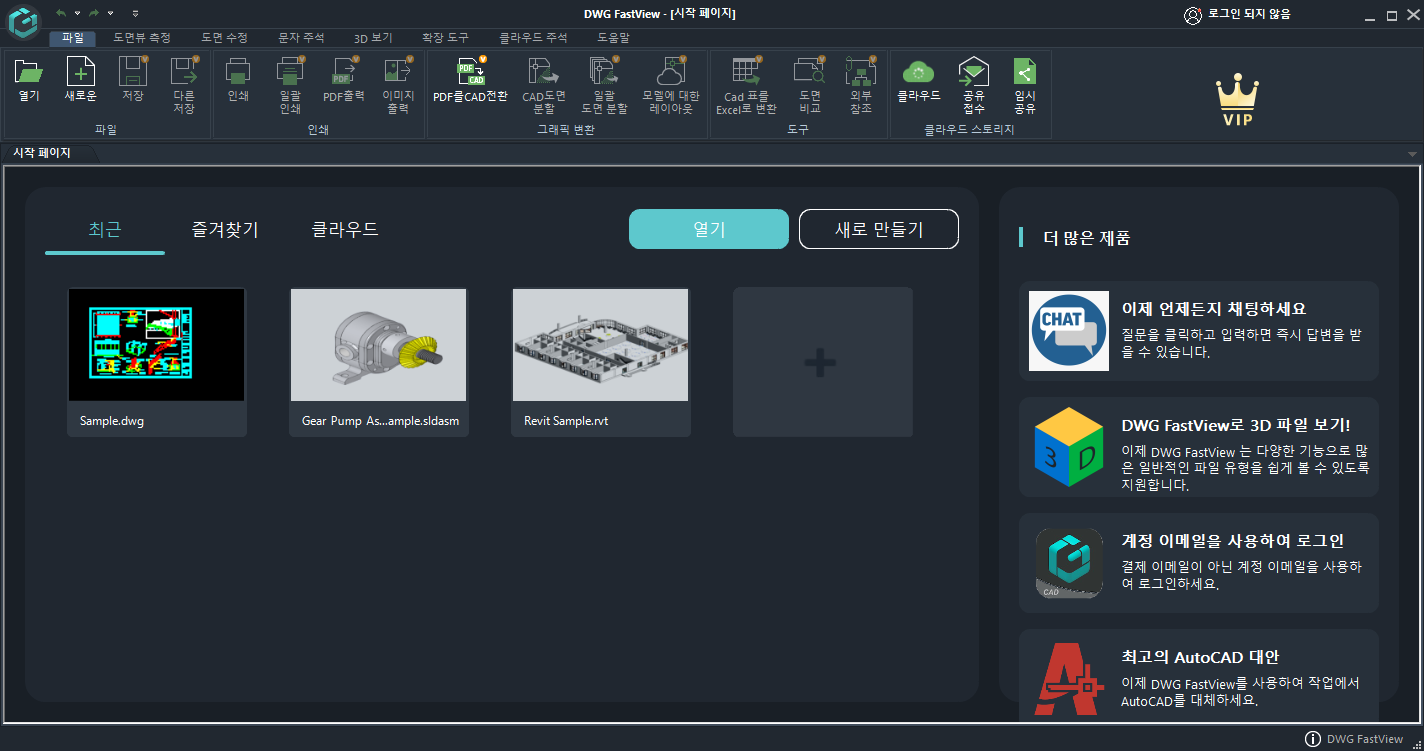Open the 이제 언제든지 채팅하세요 chat card
The height and width of the screenshot is (751, 1424).
tap(1199, 331)
